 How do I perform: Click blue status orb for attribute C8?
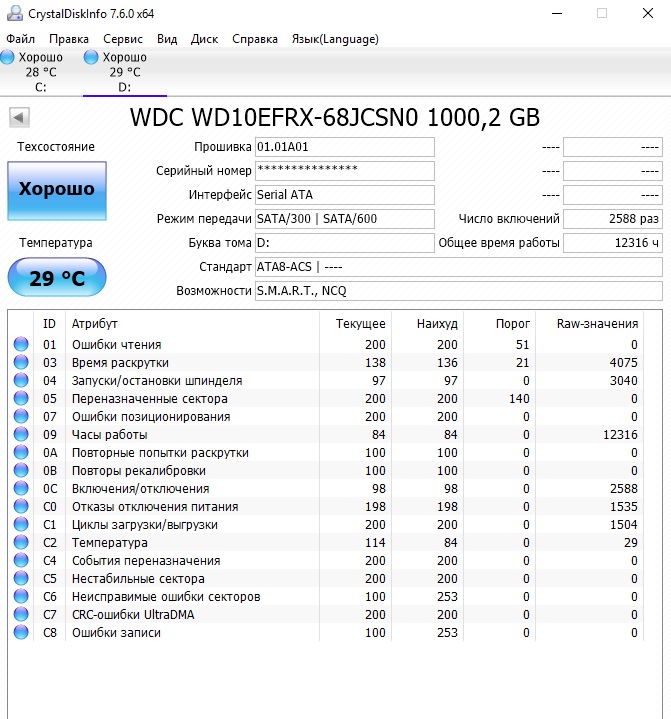[21, 632]
